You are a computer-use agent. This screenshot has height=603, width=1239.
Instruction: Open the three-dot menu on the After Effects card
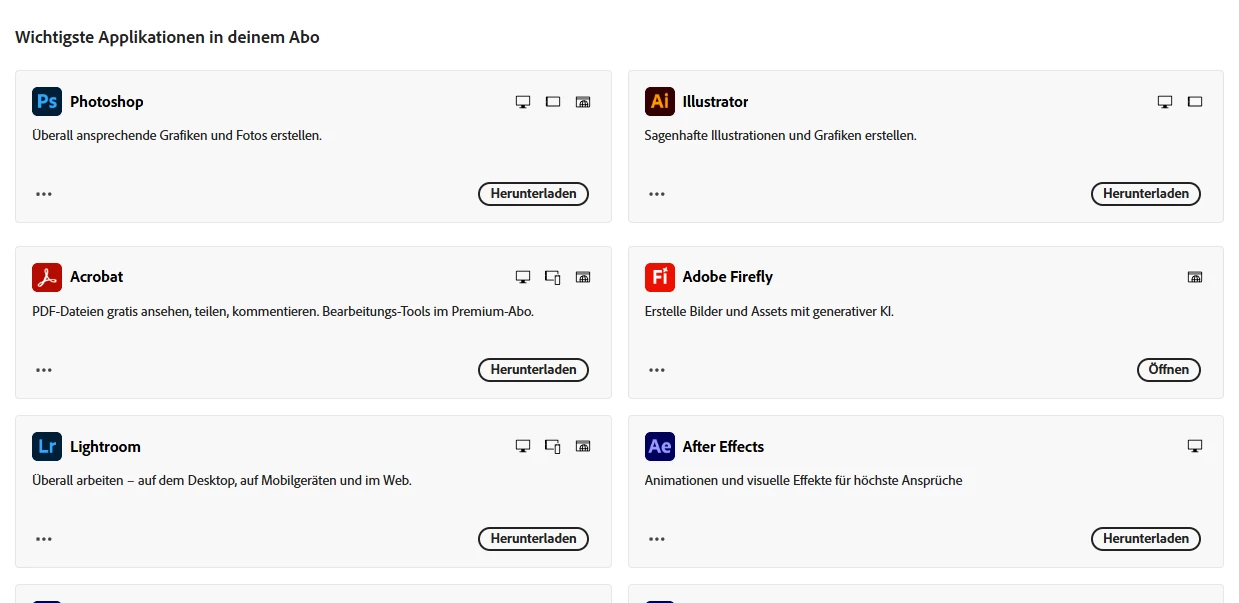click(657, 539)
